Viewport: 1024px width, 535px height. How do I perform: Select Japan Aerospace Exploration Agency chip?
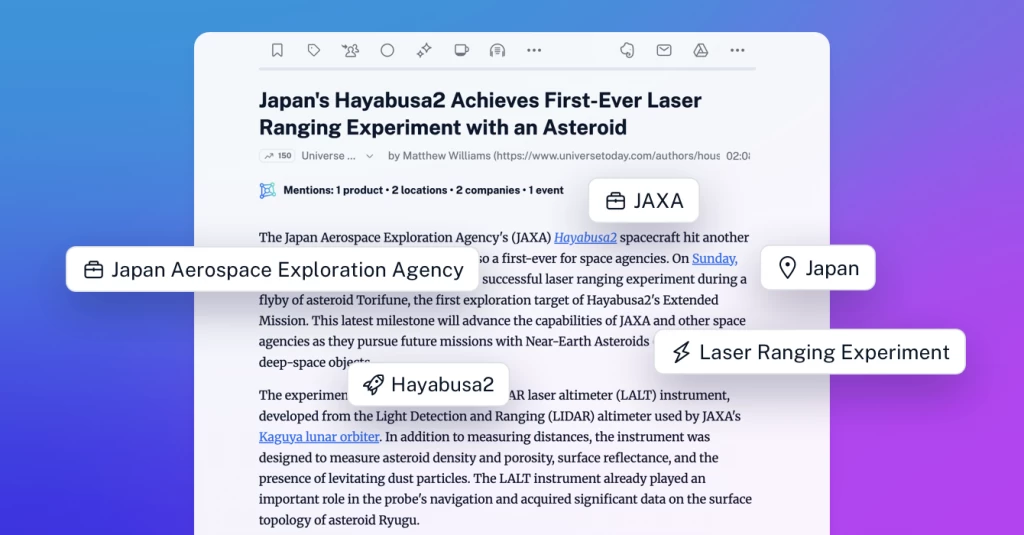point(272,269)
